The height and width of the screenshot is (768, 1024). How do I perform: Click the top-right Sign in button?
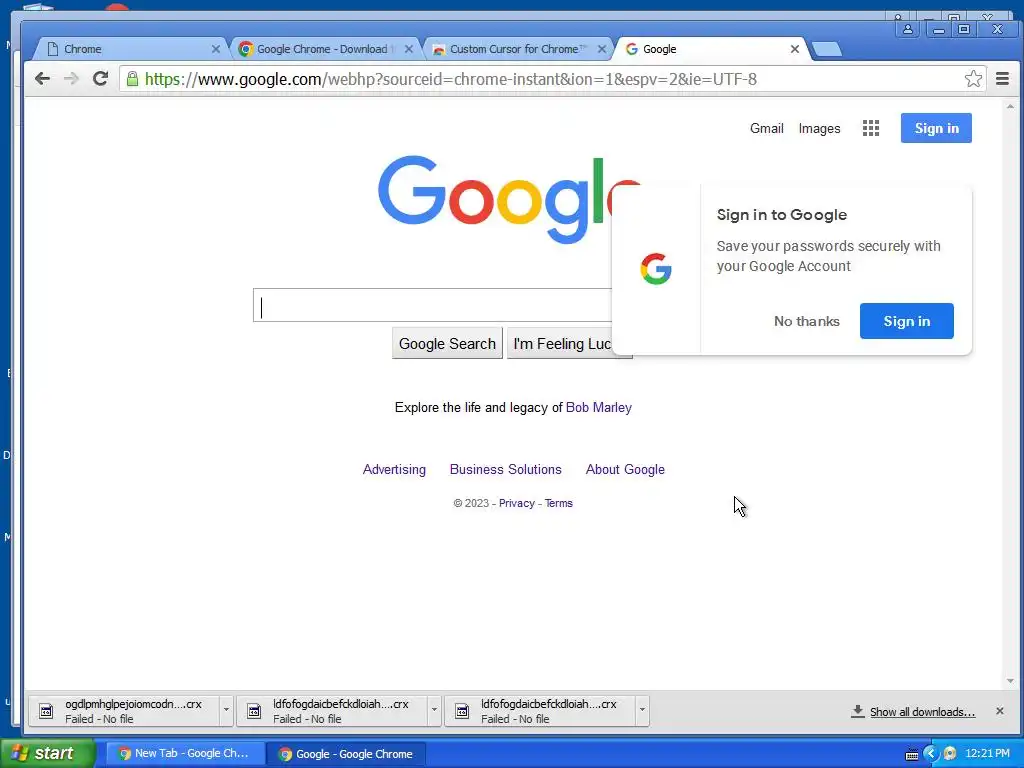[x=936, y=128]
